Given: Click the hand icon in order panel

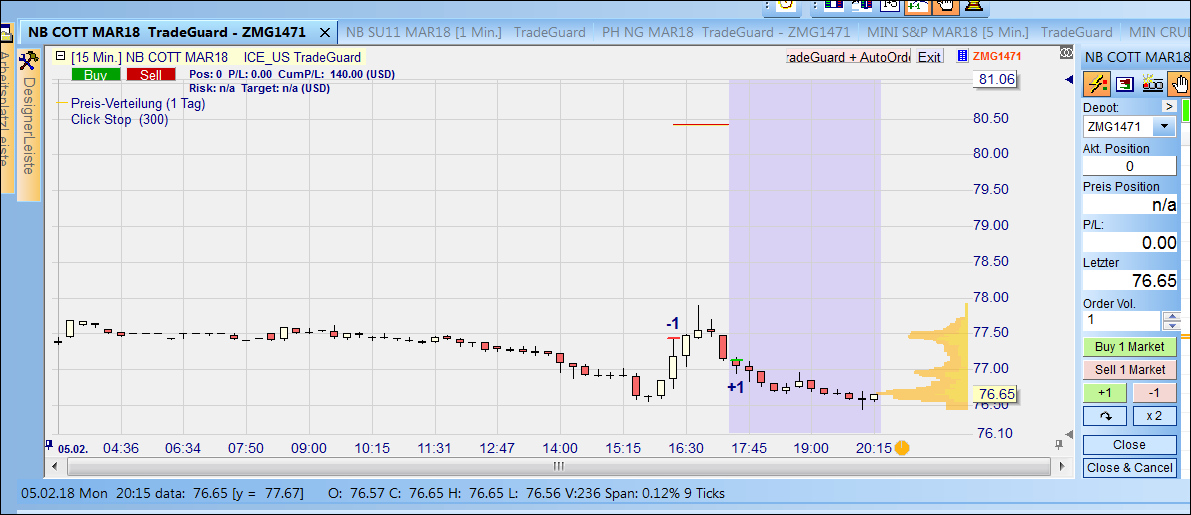Looking at the screenshot, I should tap(1178, 83).
